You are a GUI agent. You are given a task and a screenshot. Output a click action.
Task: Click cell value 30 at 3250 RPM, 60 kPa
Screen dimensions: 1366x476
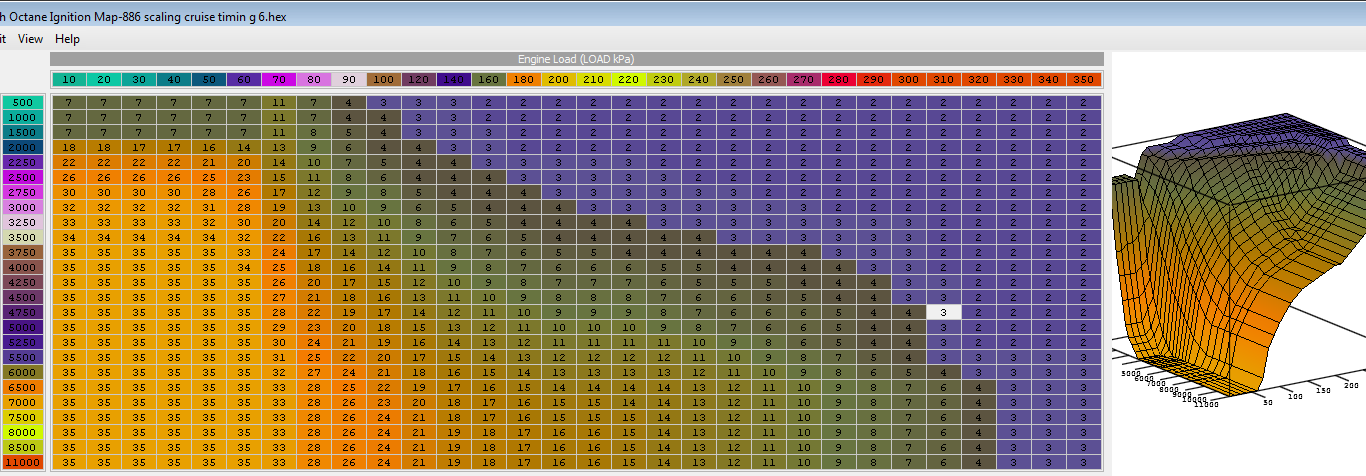click(244, 222)
